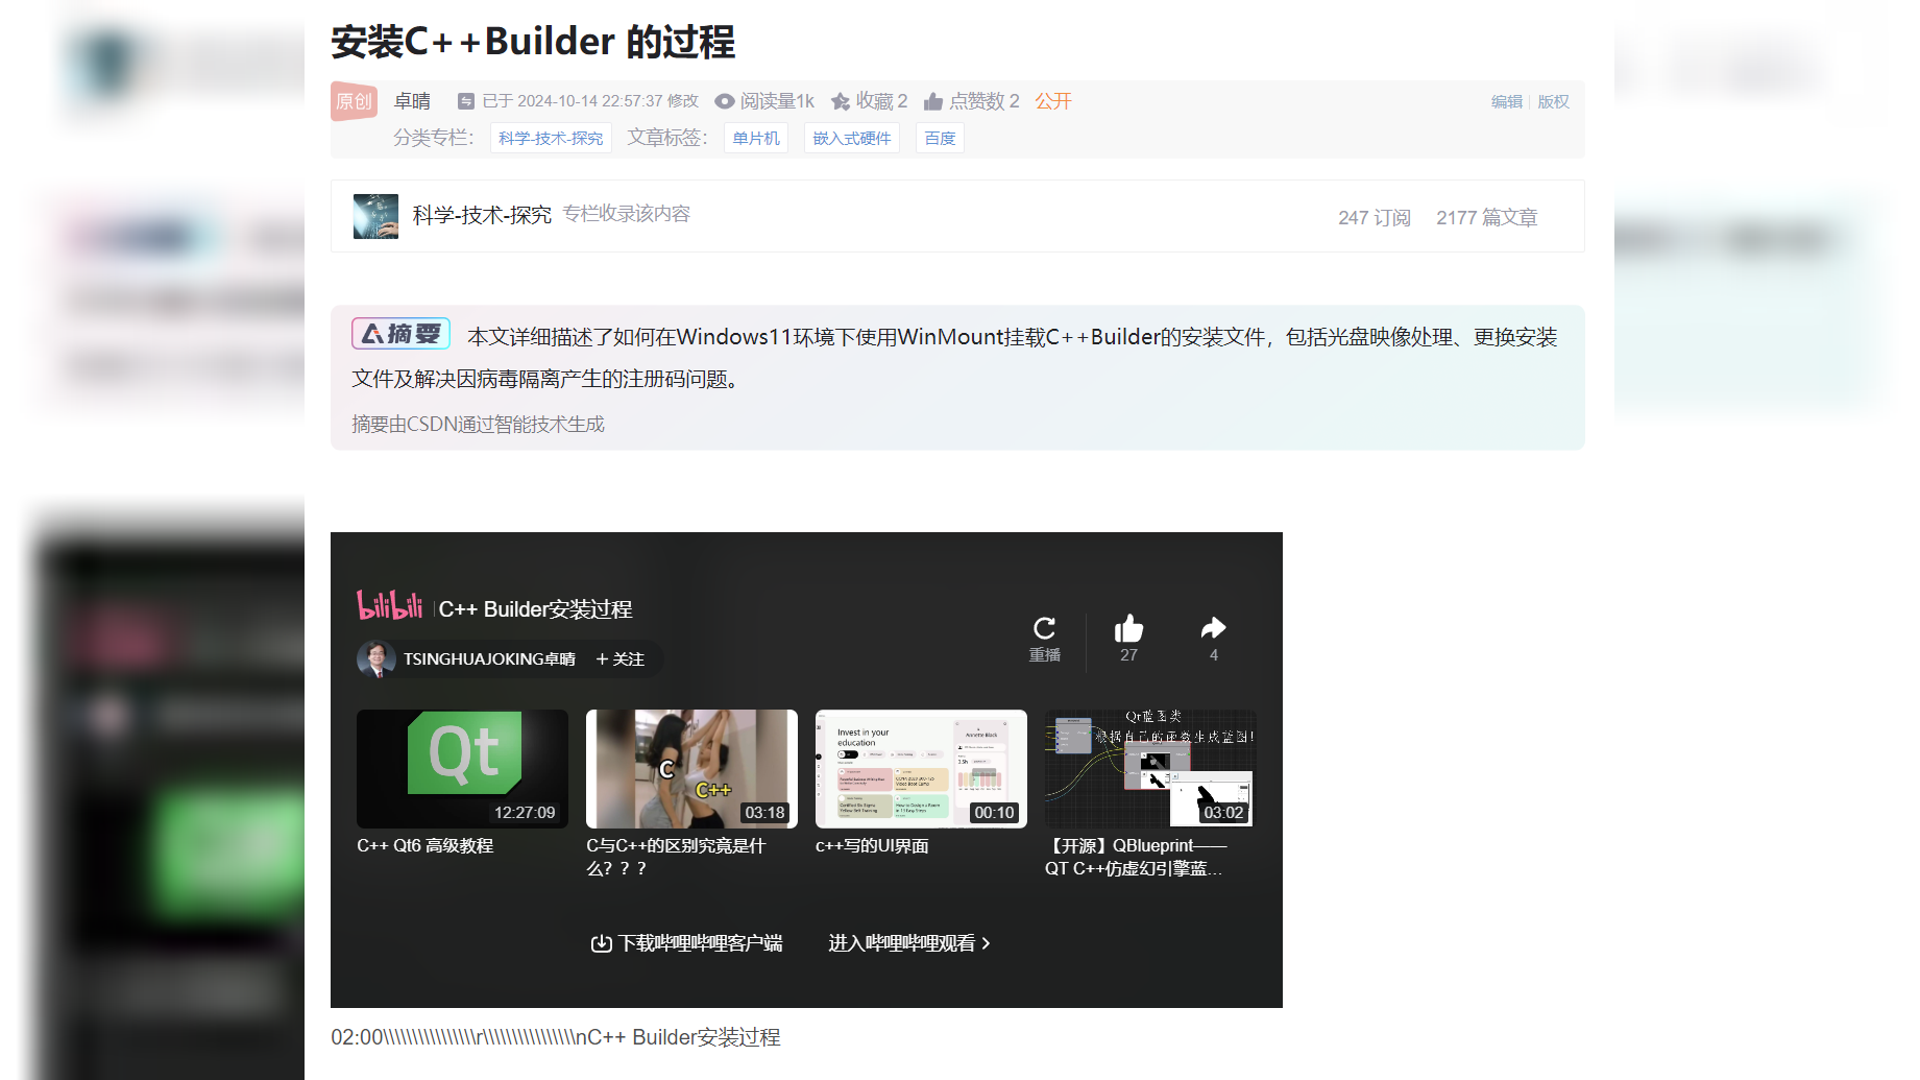The image size is (1920, 1080).
Task: Click the 公开 visibility setting
Action: click(1052, 101)
